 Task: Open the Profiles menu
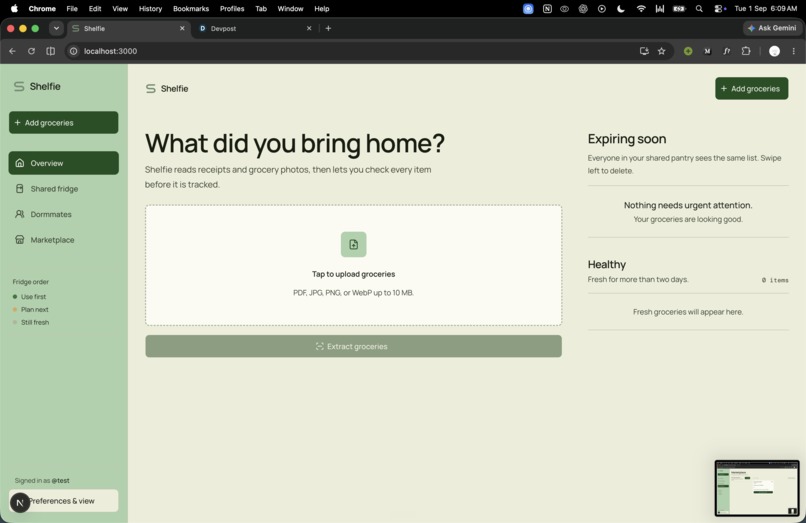point(232,8)
